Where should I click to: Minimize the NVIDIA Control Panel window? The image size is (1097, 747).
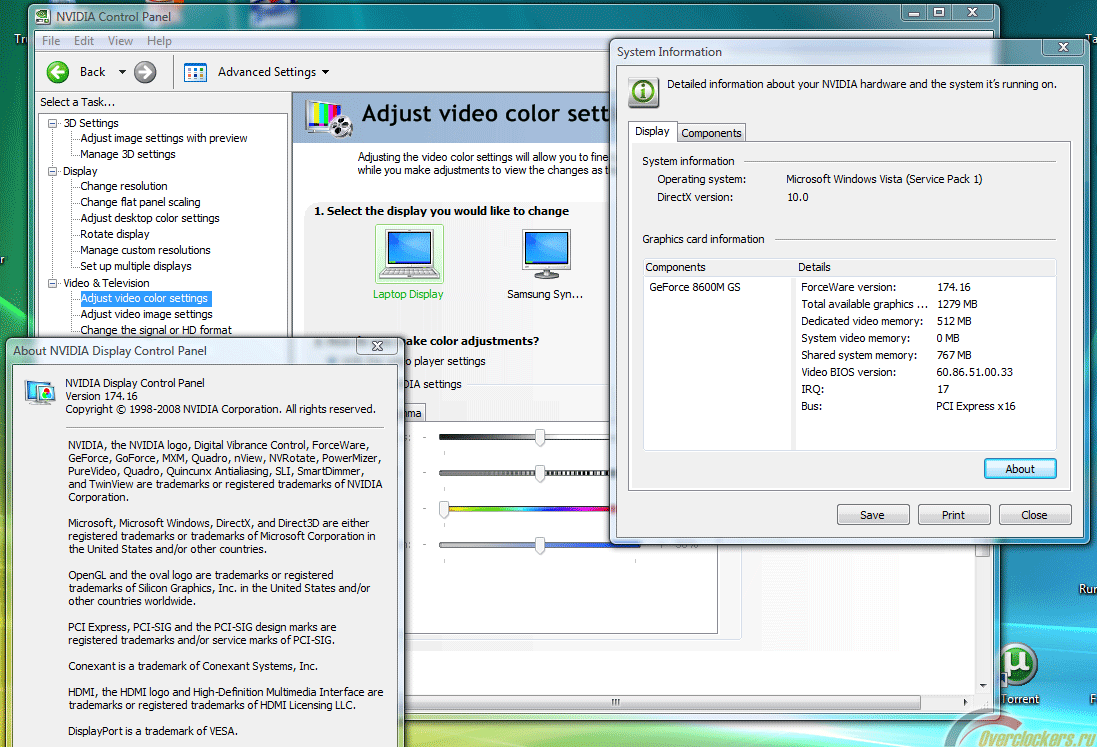coord(914,13)
